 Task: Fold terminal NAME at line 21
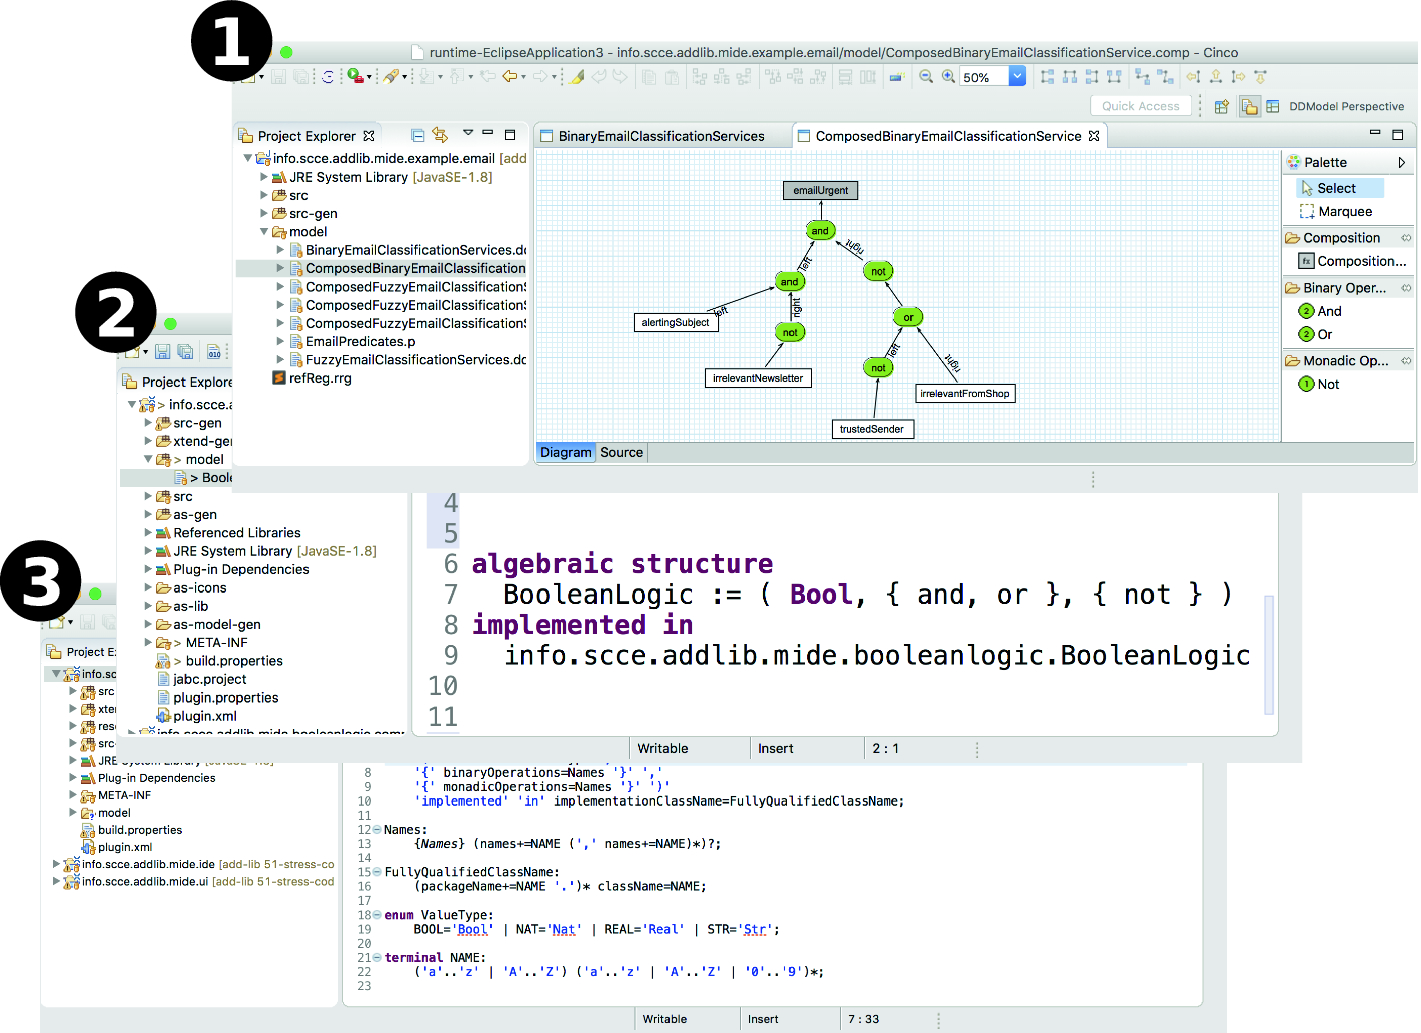(377, 958)
